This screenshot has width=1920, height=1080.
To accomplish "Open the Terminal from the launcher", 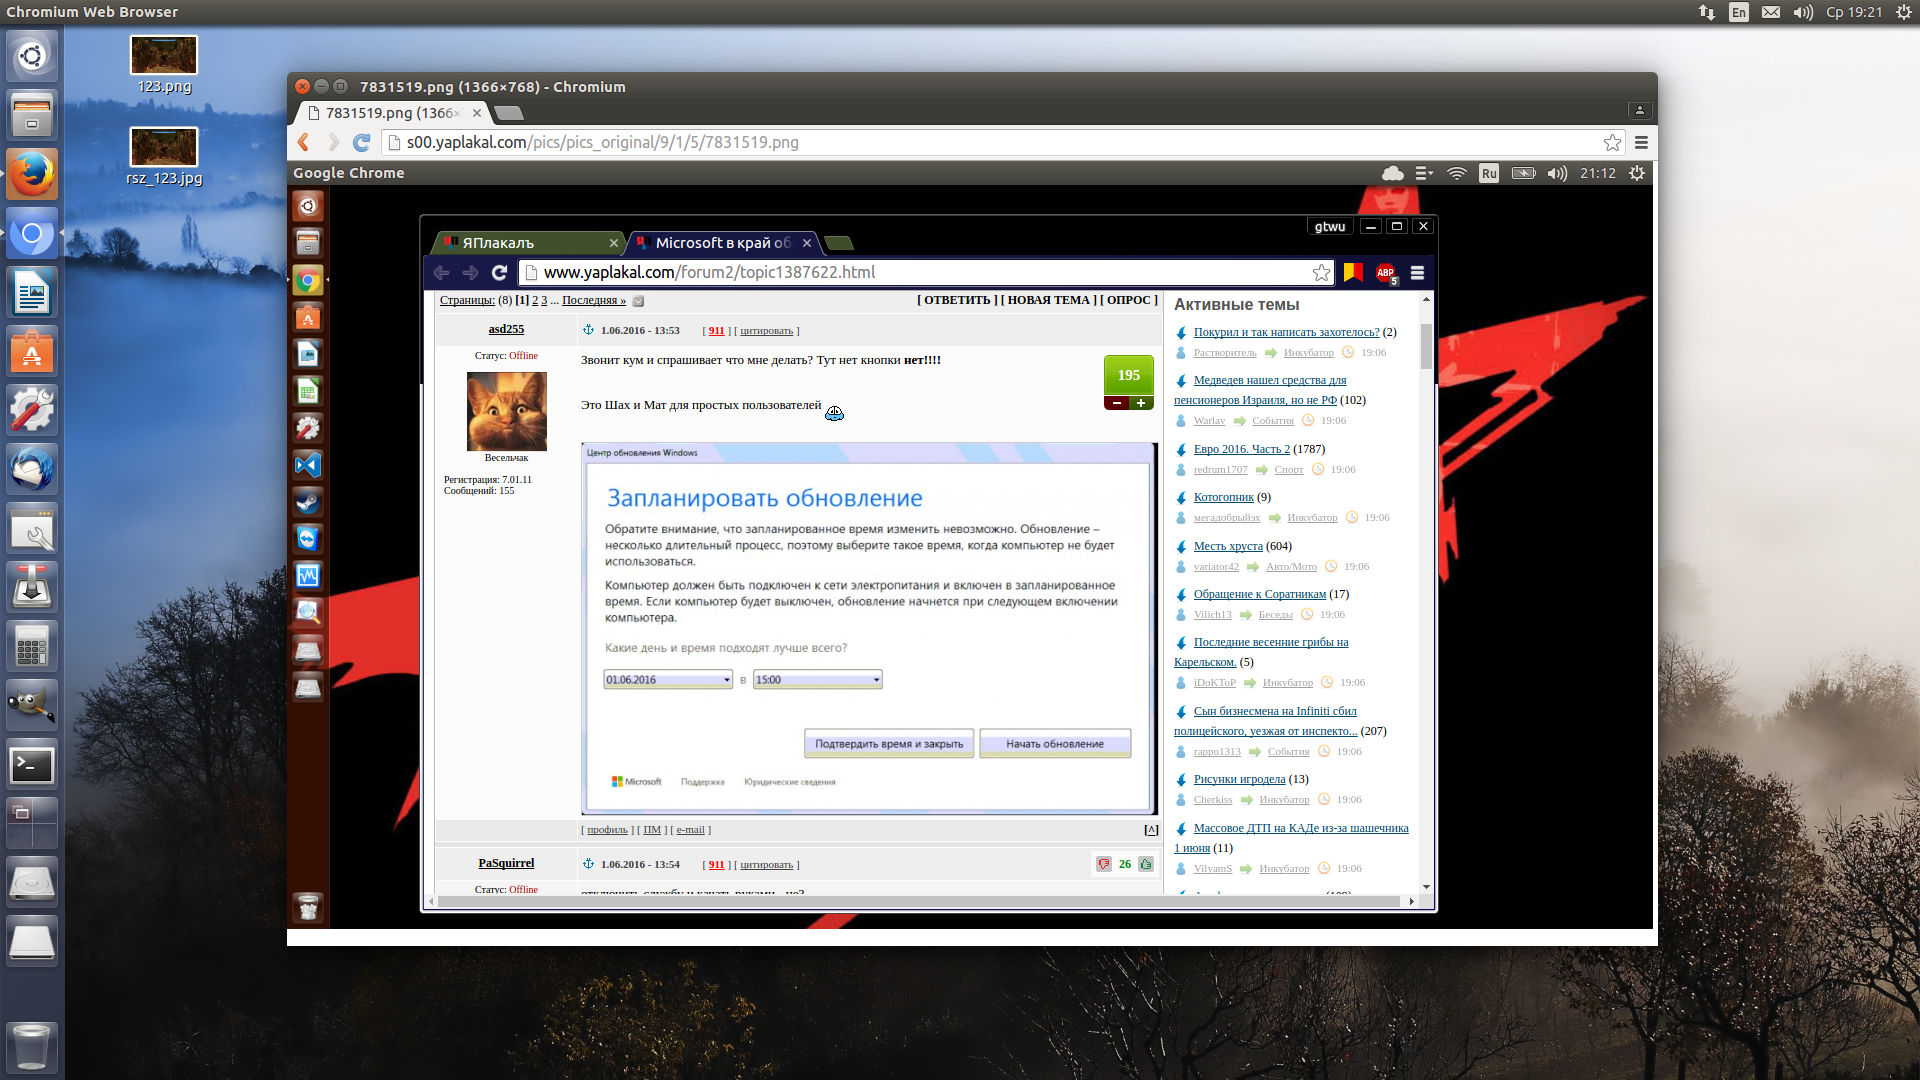I will click(x=32, y=765).
